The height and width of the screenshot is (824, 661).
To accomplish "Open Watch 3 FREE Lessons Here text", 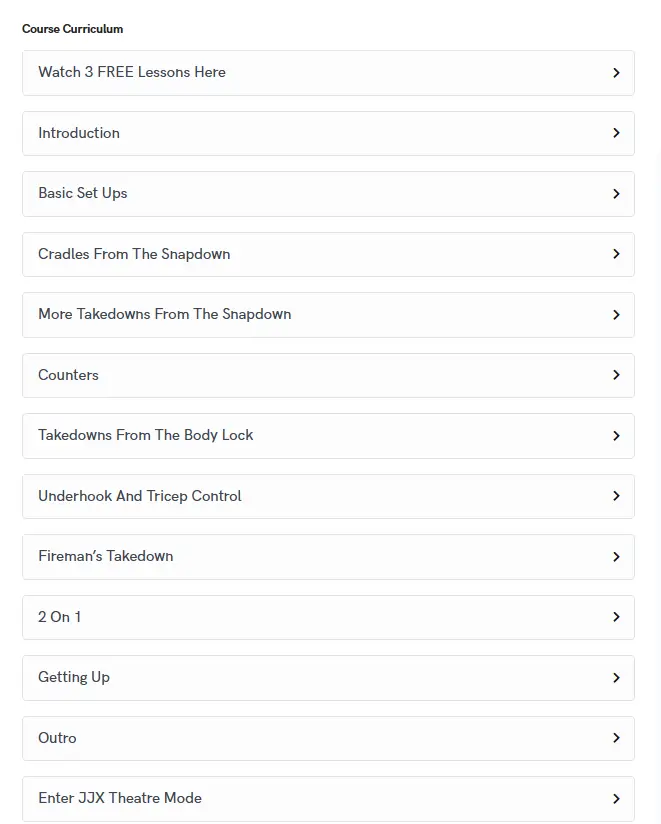I will (132, 72).
